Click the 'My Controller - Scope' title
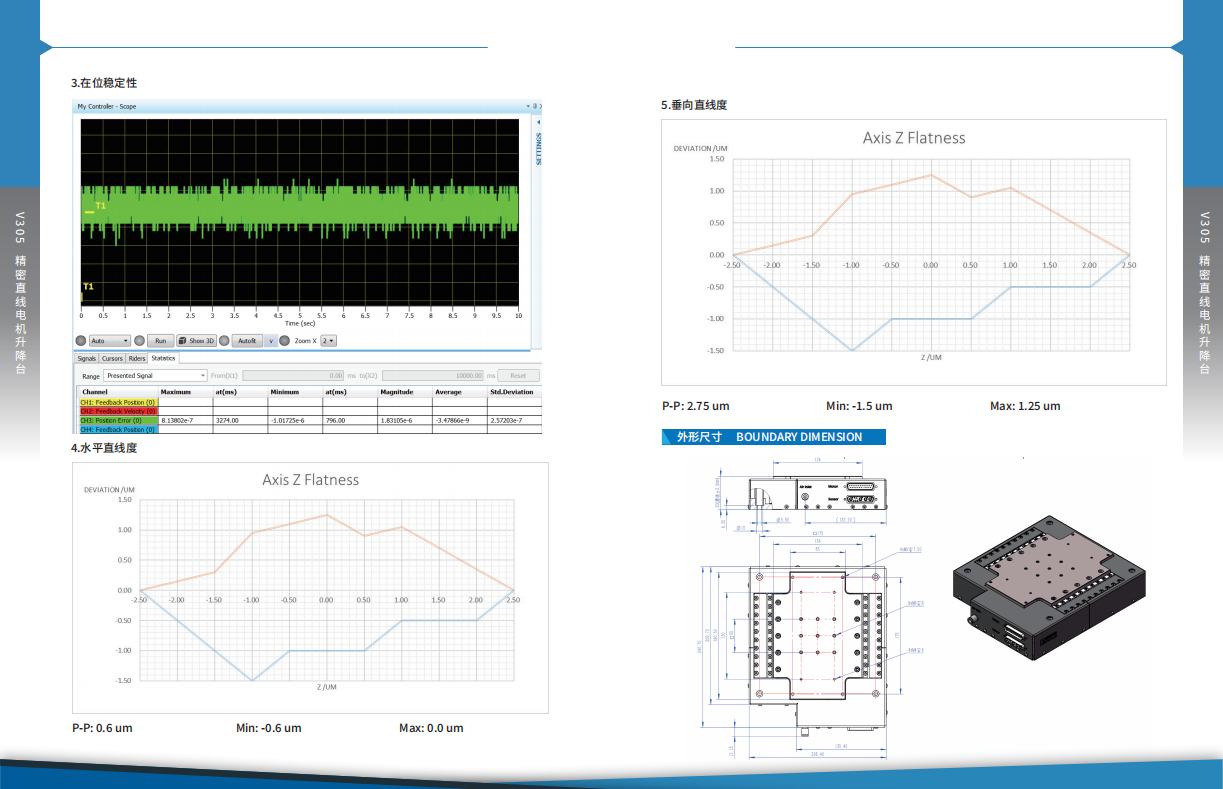This screenshot has width=1223, height=789. 107,106
